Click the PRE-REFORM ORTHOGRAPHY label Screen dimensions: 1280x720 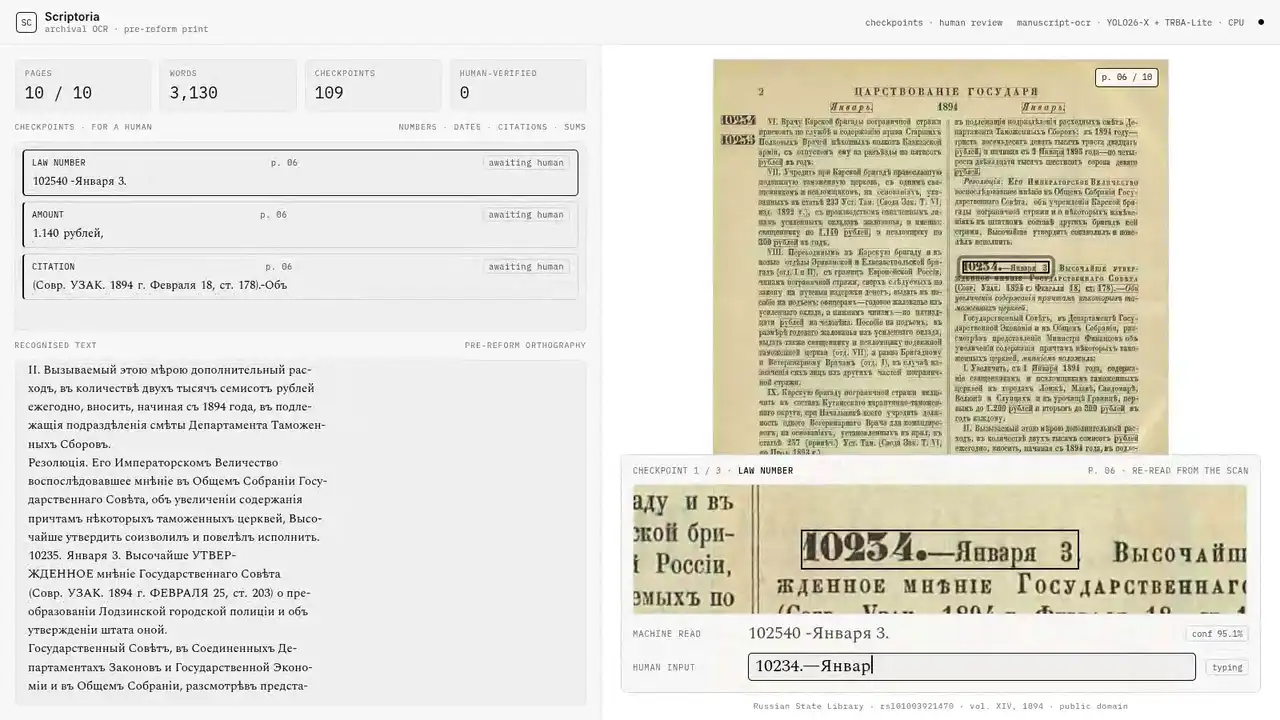pos(525,345)
